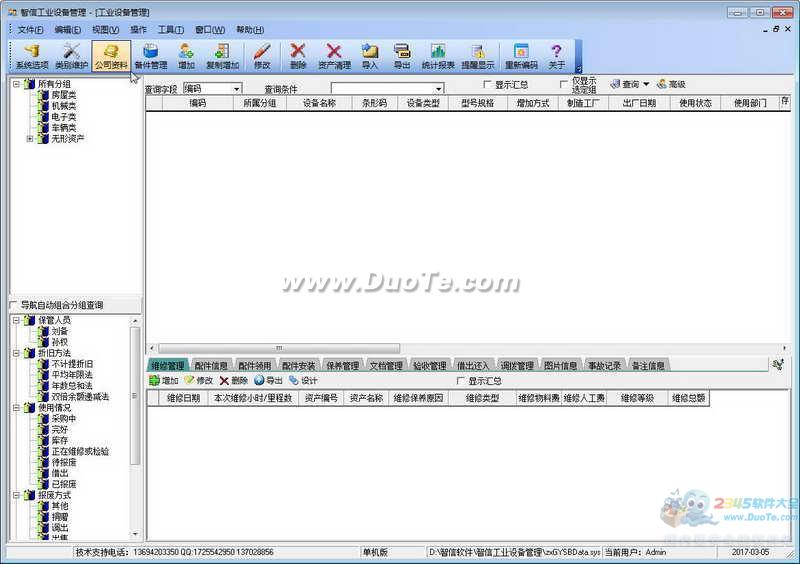Click tools icon at right of tab strip
The height and width of the screenshot is (564, 800).
(778, 364)
